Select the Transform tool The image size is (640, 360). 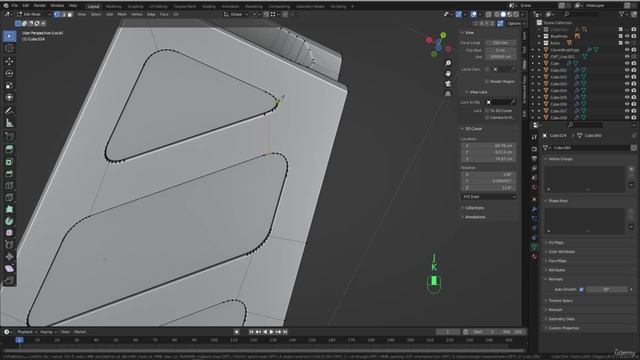tap(9, 97)
